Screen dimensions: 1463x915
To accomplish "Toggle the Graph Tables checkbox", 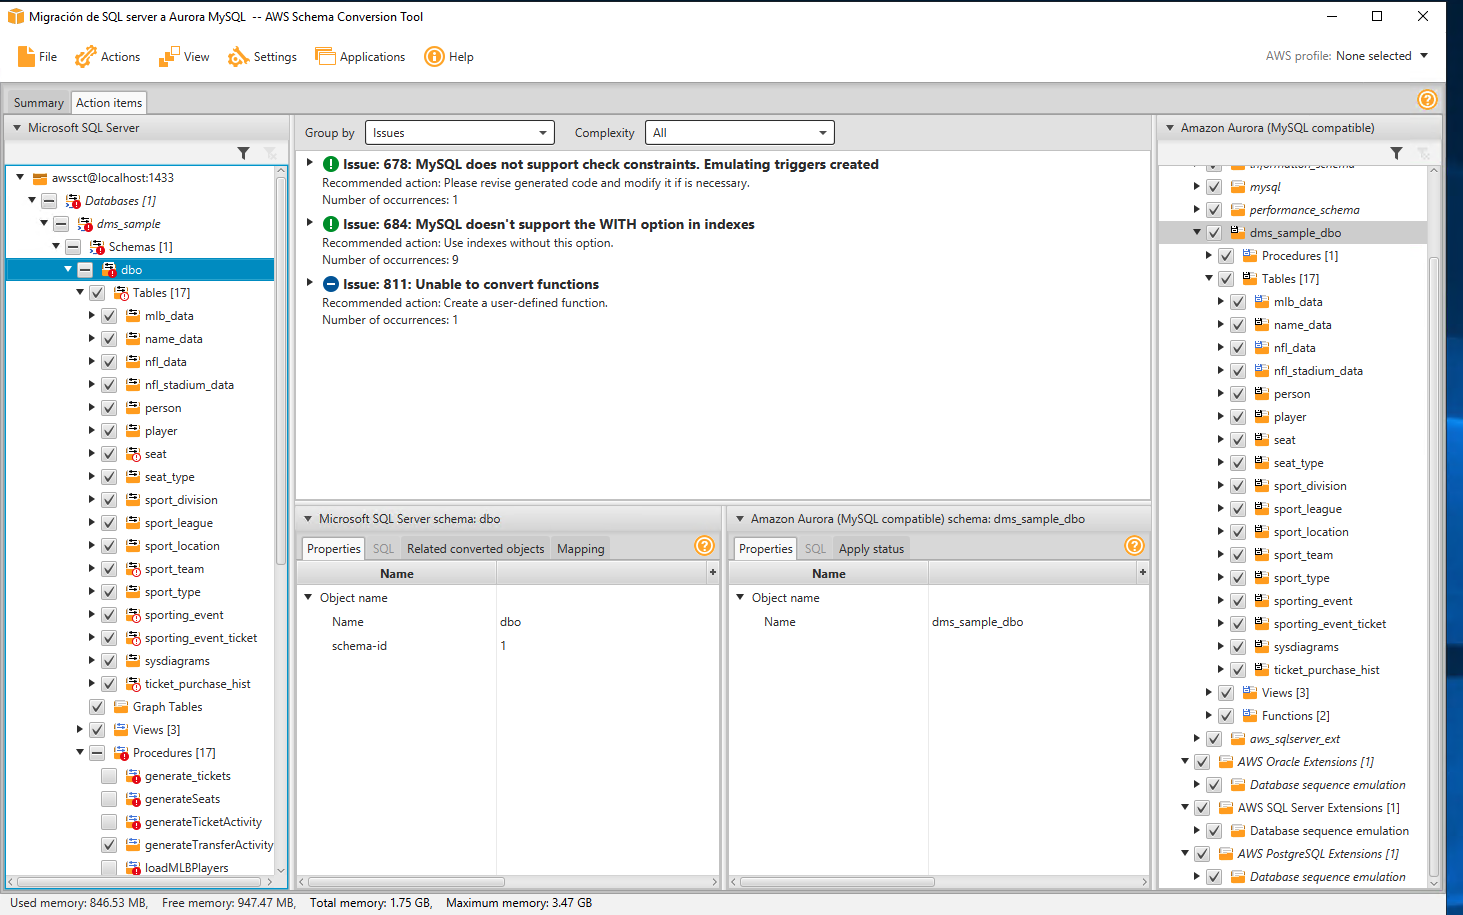I will pos(97,707).
